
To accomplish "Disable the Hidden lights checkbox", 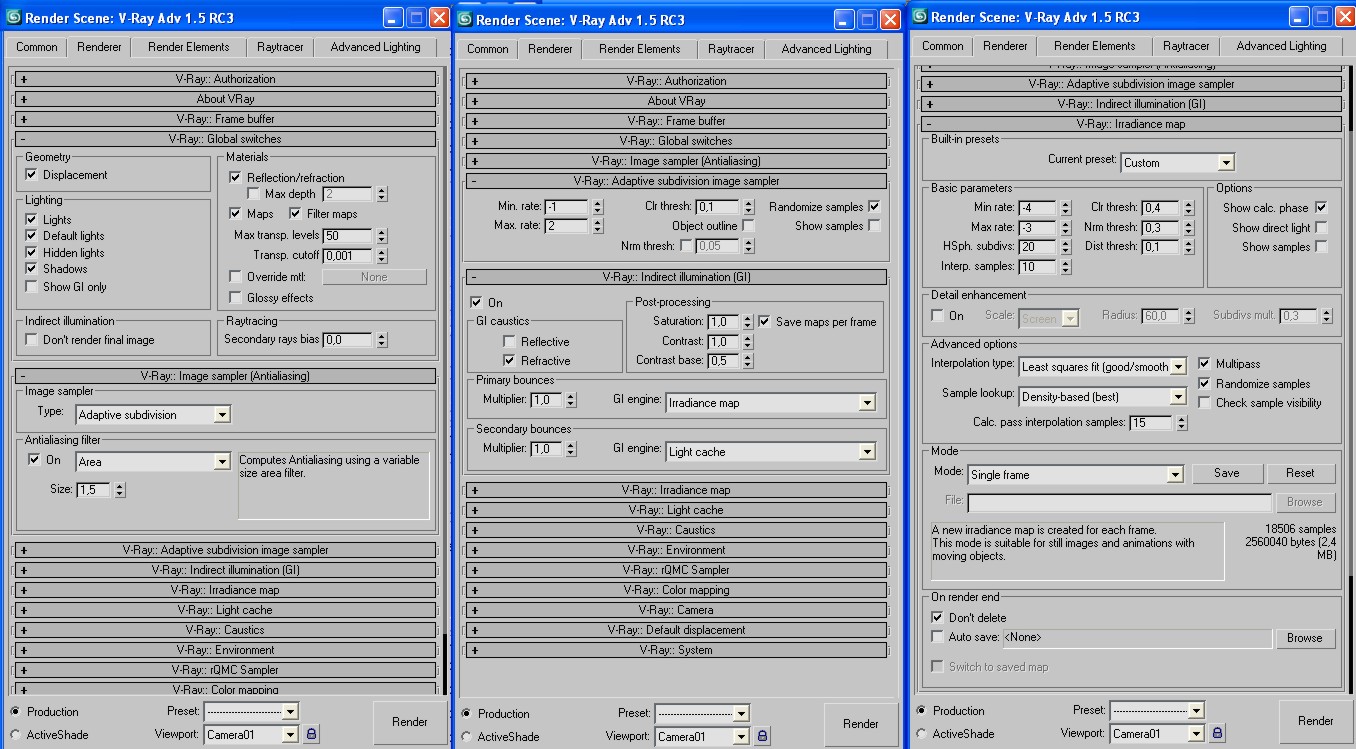I will point(31,253).
